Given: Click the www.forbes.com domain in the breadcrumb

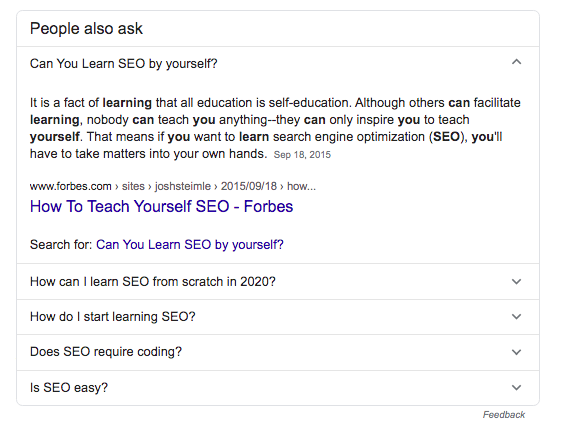Looking at the screenshot, I should 71,186.
